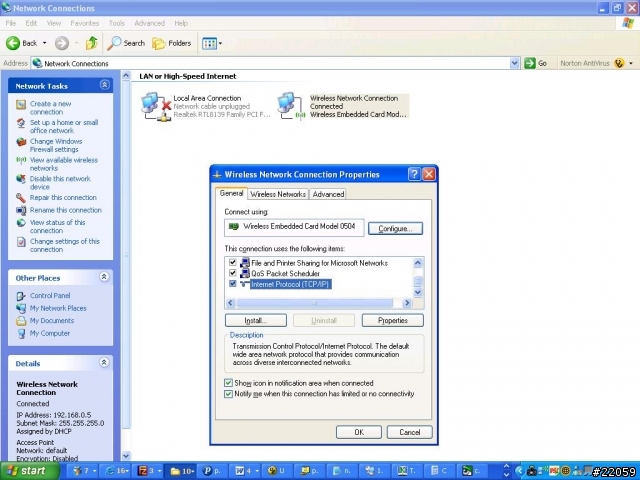Click the Back arrow icon
Viewport: 640px width, 480px height.
click(x=13, y=43)
